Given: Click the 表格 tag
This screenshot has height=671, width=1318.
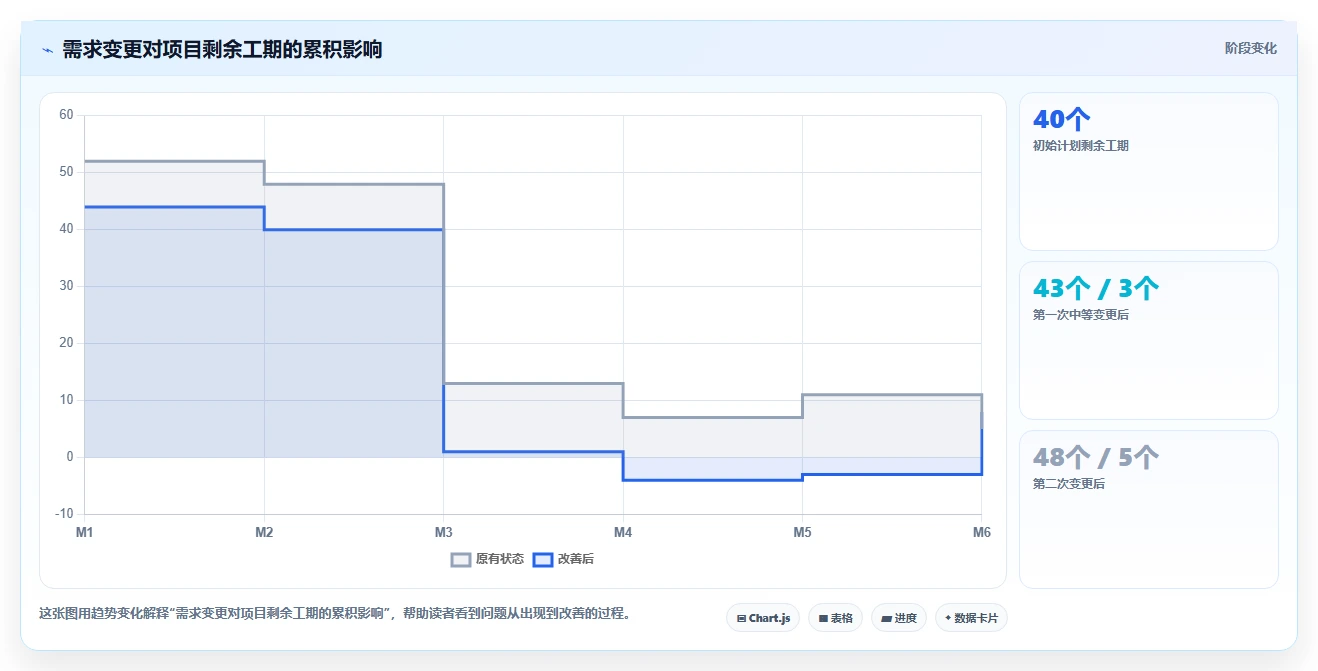Looking at the screenshot, I should [x=835, y=618].
